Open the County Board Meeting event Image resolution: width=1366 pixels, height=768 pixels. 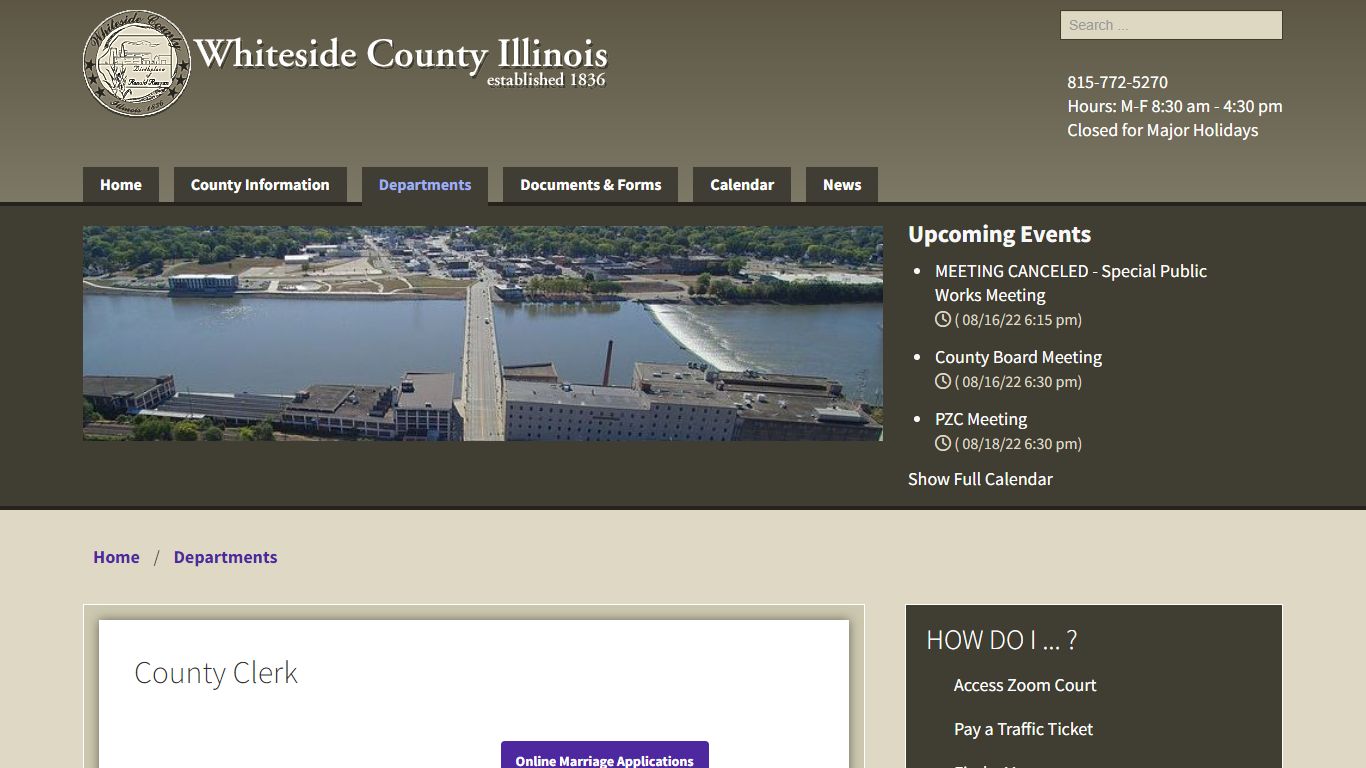click(x=1018, y=357)
